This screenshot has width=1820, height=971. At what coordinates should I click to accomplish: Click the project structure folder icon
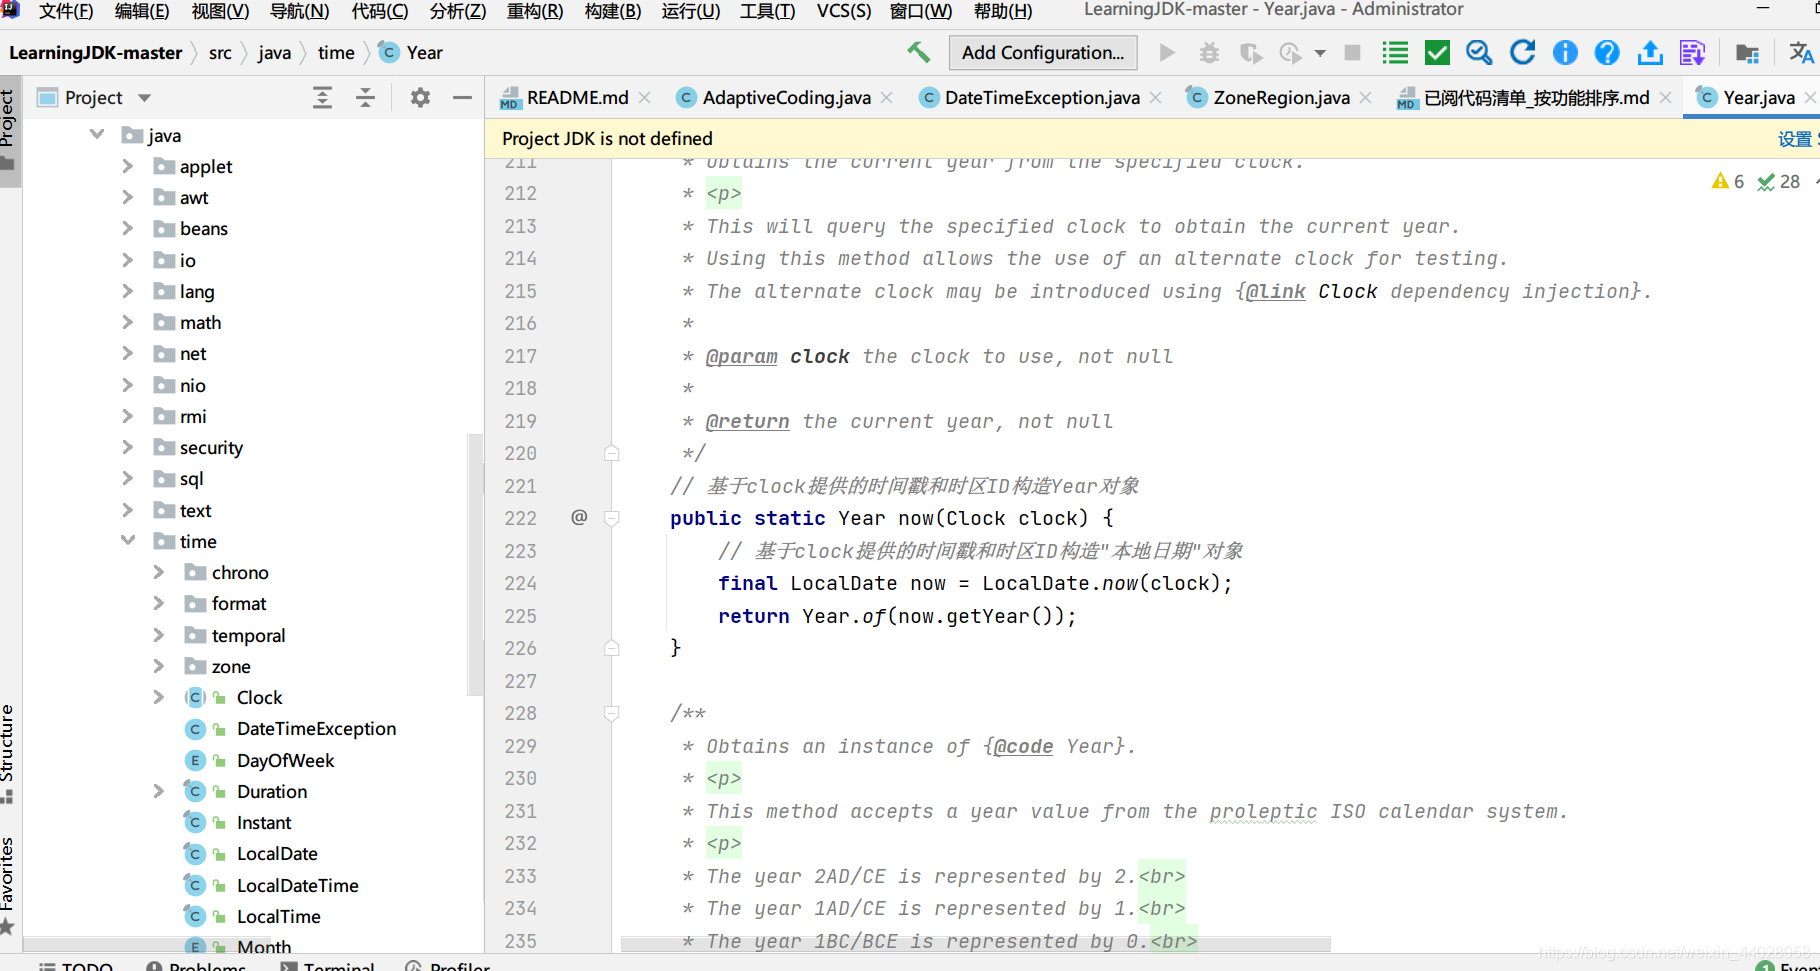point(1747,52)
